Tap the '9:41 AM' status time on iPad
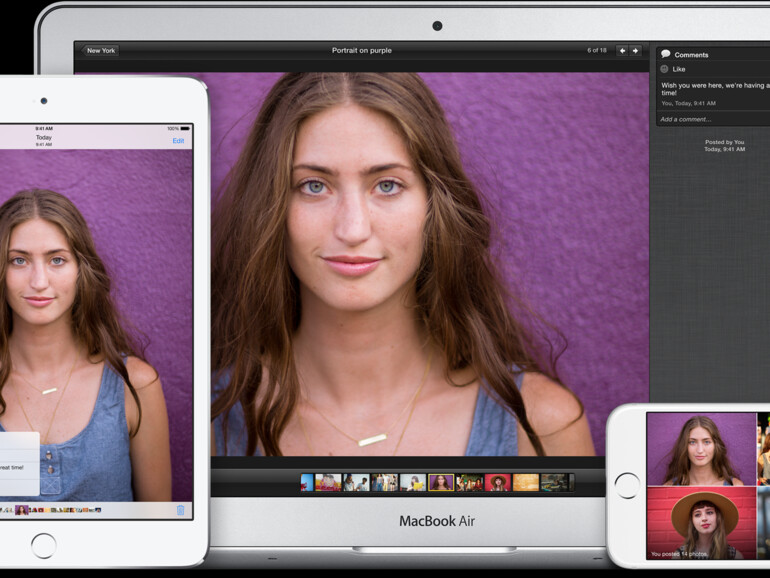Image resolution: width=770 pixels, height=578 pixels. click(x=44, y=129)
